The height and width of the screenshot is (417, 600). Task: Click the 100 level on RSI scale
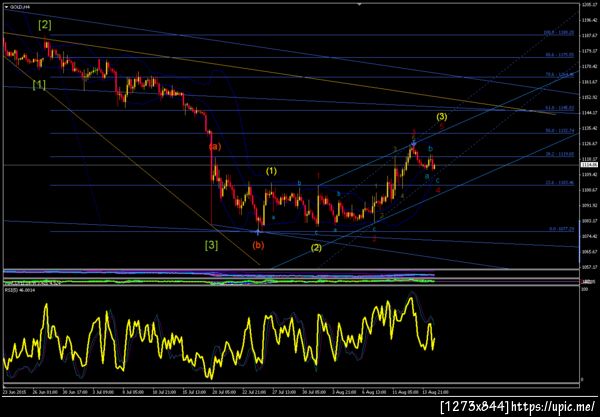pos(585,289)
